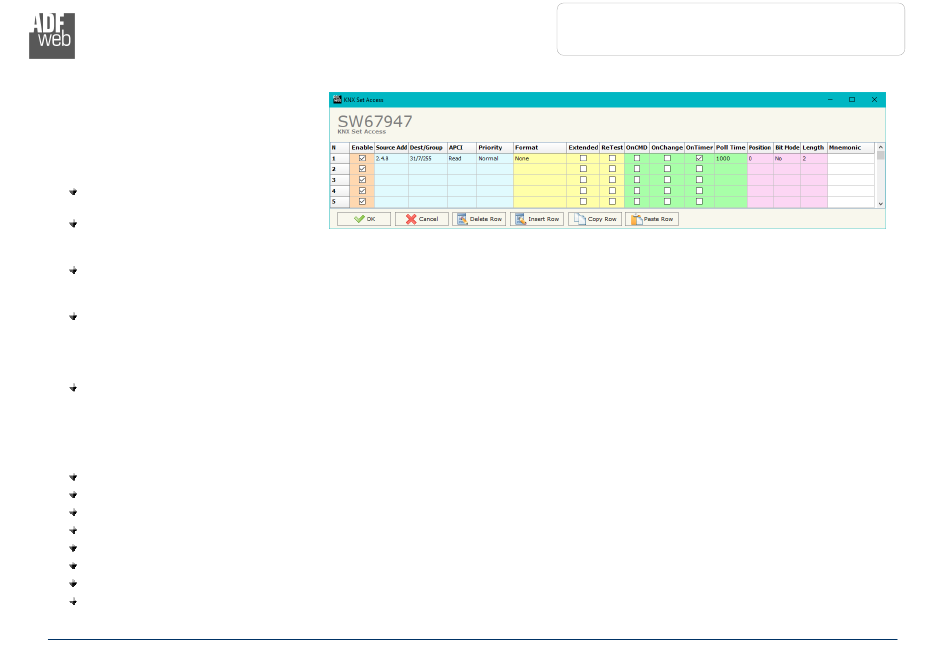The width and height of the screenshot is (950, 659).
Task: Open Bit Mode cell 'No' in row 1
Action: pyautogui.click(x=787, y=158)
